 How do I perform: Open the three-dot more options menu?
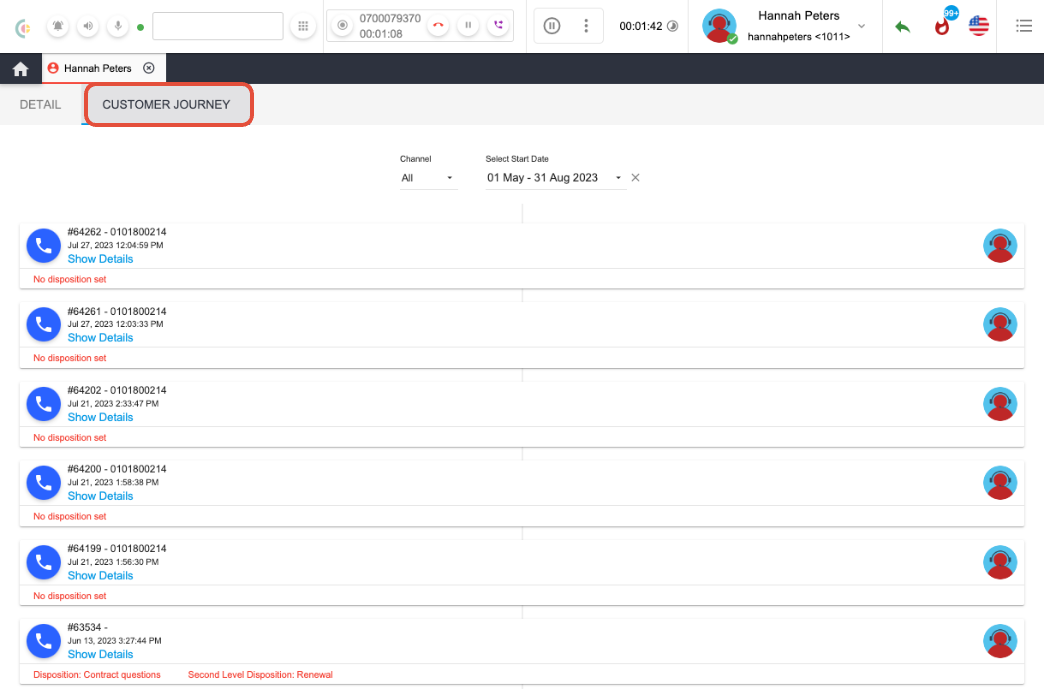point(586,26)
